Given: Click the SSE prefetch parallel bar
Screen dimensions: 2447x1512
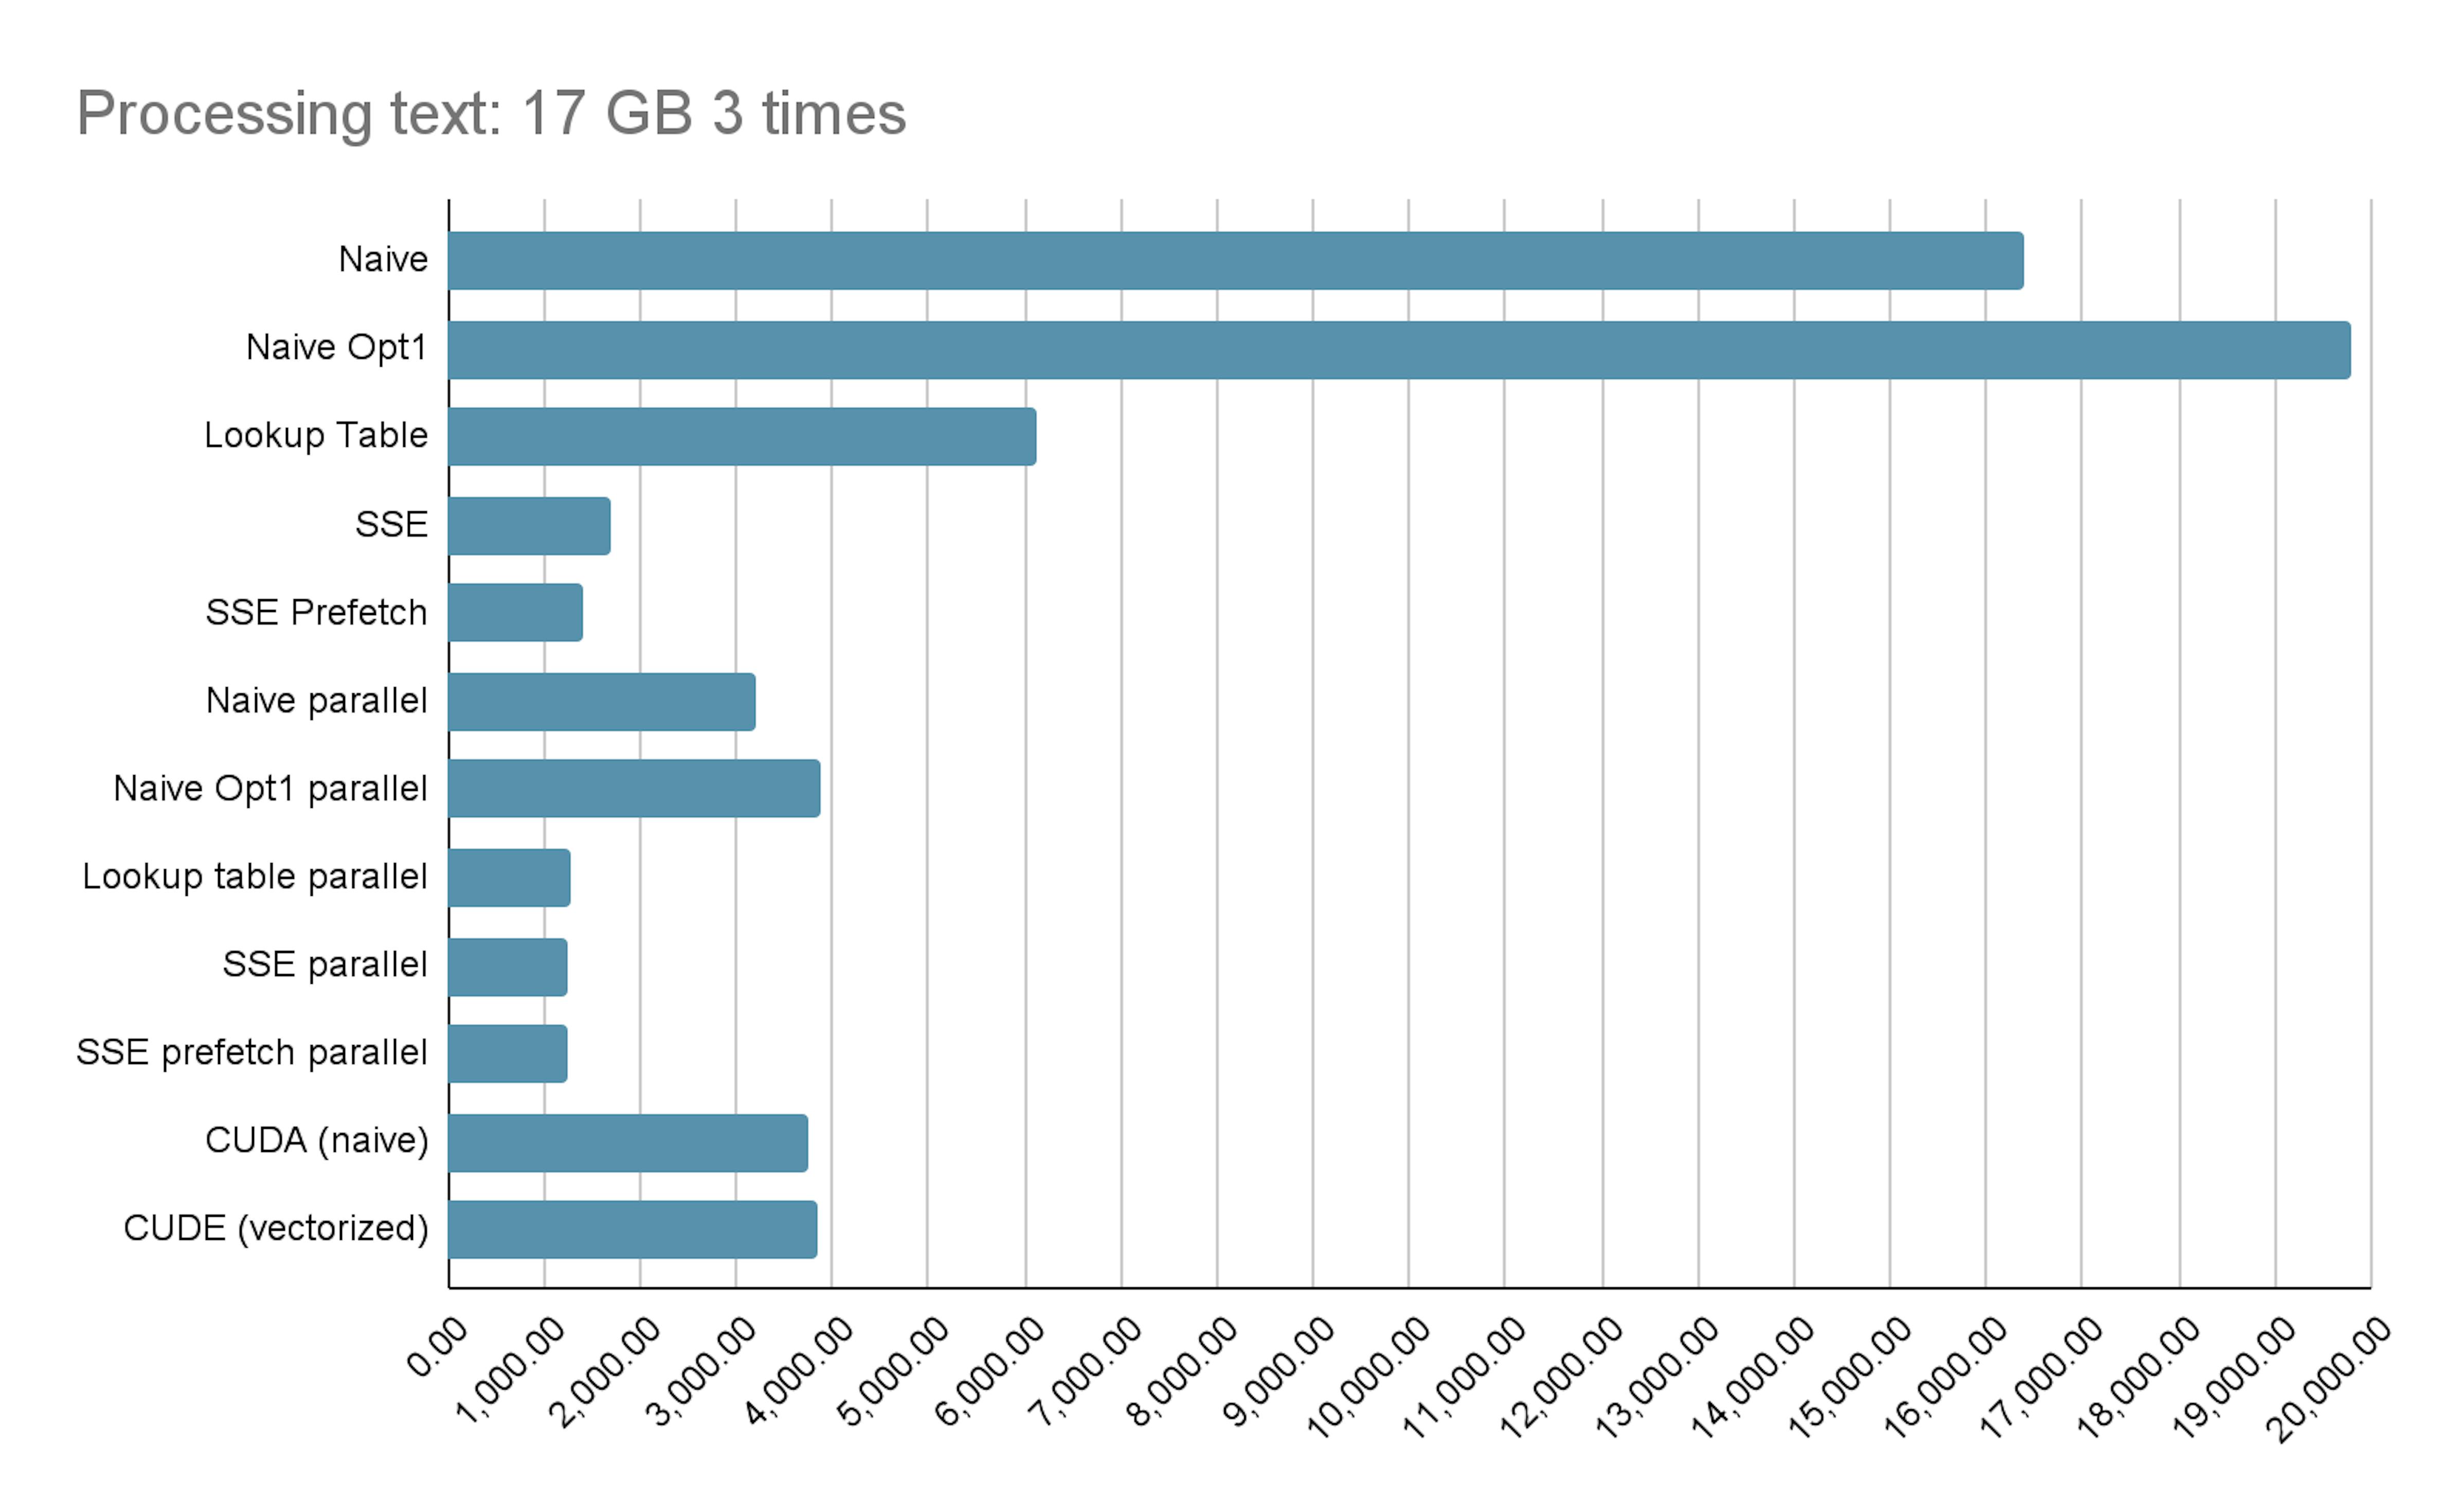Looking at the screenshot, I should (x=507, y=1054).
